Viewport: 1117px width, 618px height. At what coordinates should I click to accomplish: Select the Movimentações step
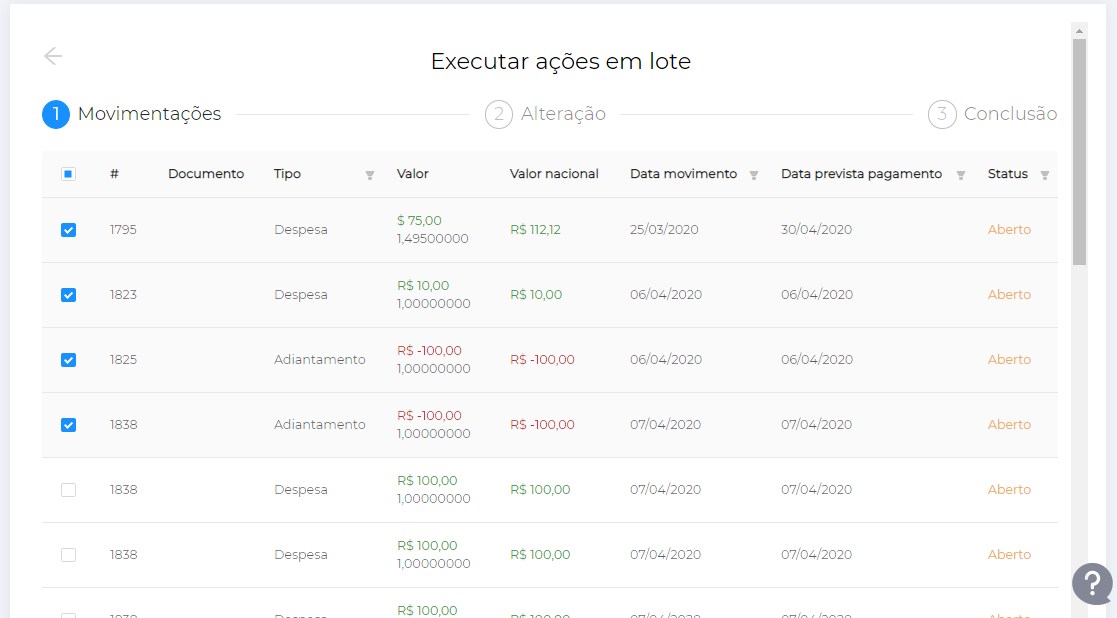149,114
